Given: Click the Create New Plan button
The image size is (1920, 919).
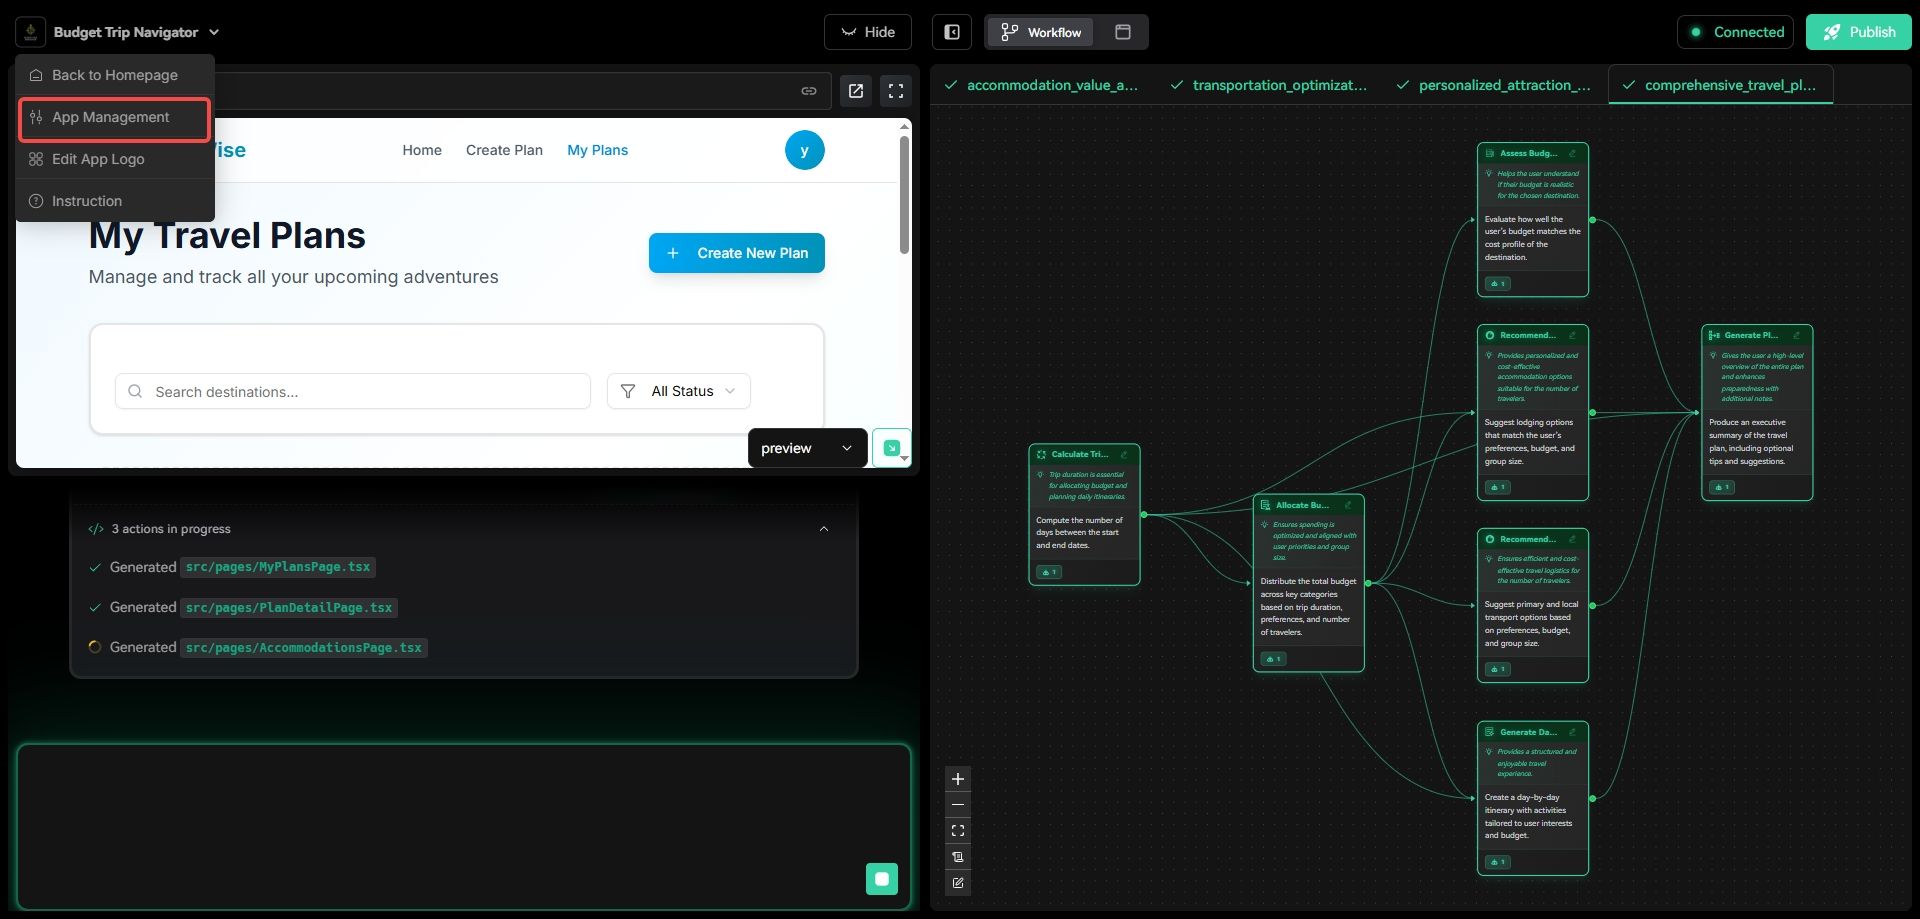Looking at the screenshot, I should 736,253.
